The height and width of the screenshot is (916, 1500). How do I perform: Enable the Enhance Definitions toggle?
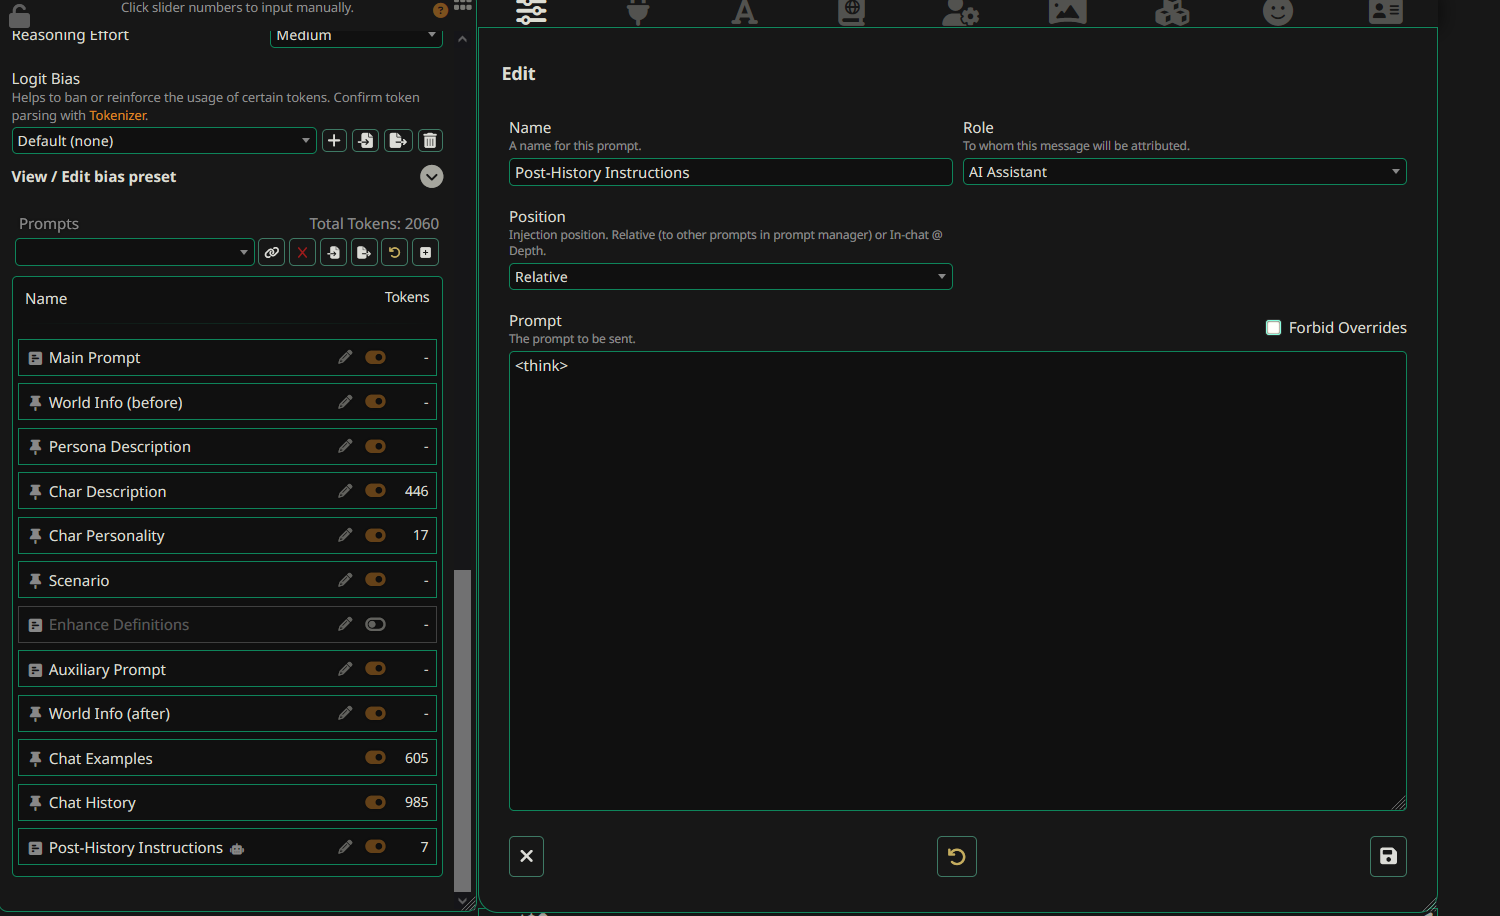[376, 624]
